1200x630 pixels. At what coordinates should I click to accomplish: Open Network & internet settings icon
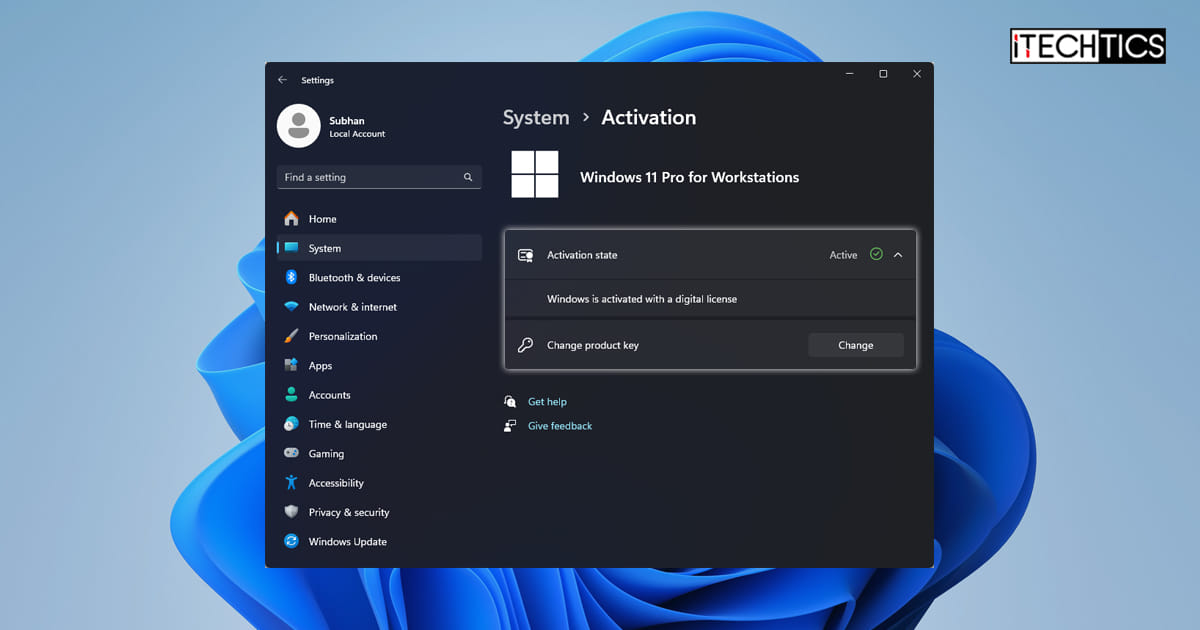click(x=291, y=307)
